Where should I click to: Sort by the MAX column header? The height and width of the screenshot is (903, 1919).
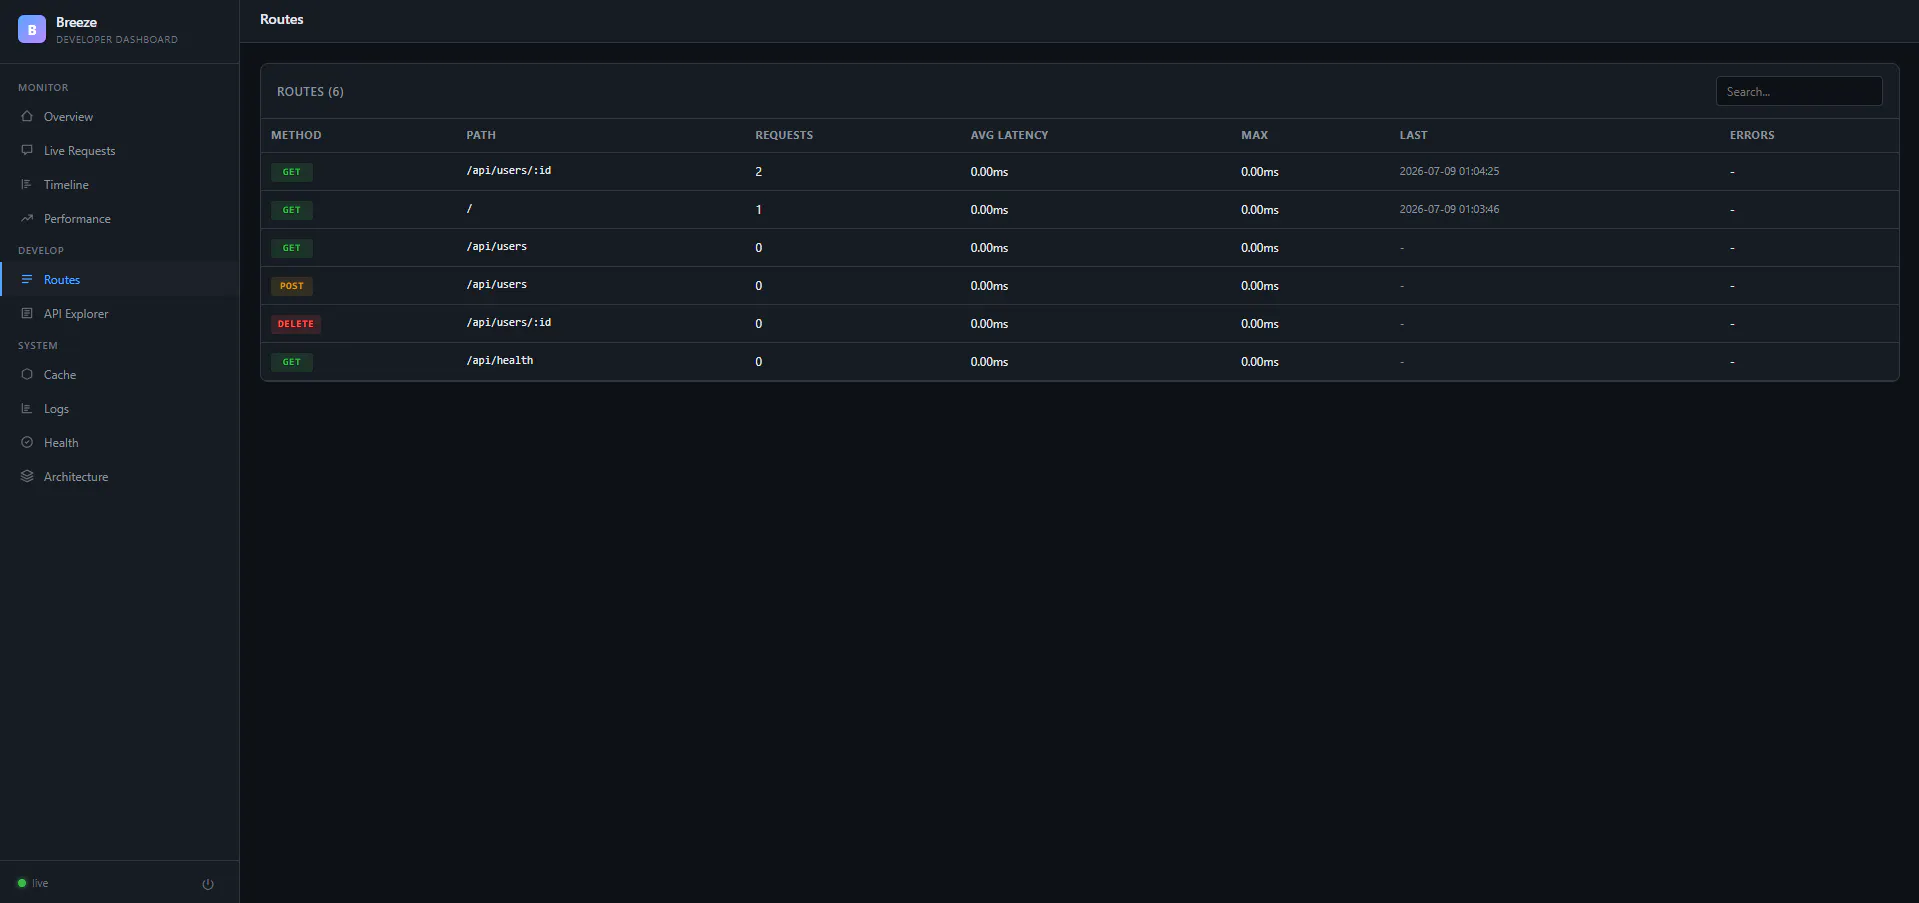pyautogui.click(x=1254, y=135)
